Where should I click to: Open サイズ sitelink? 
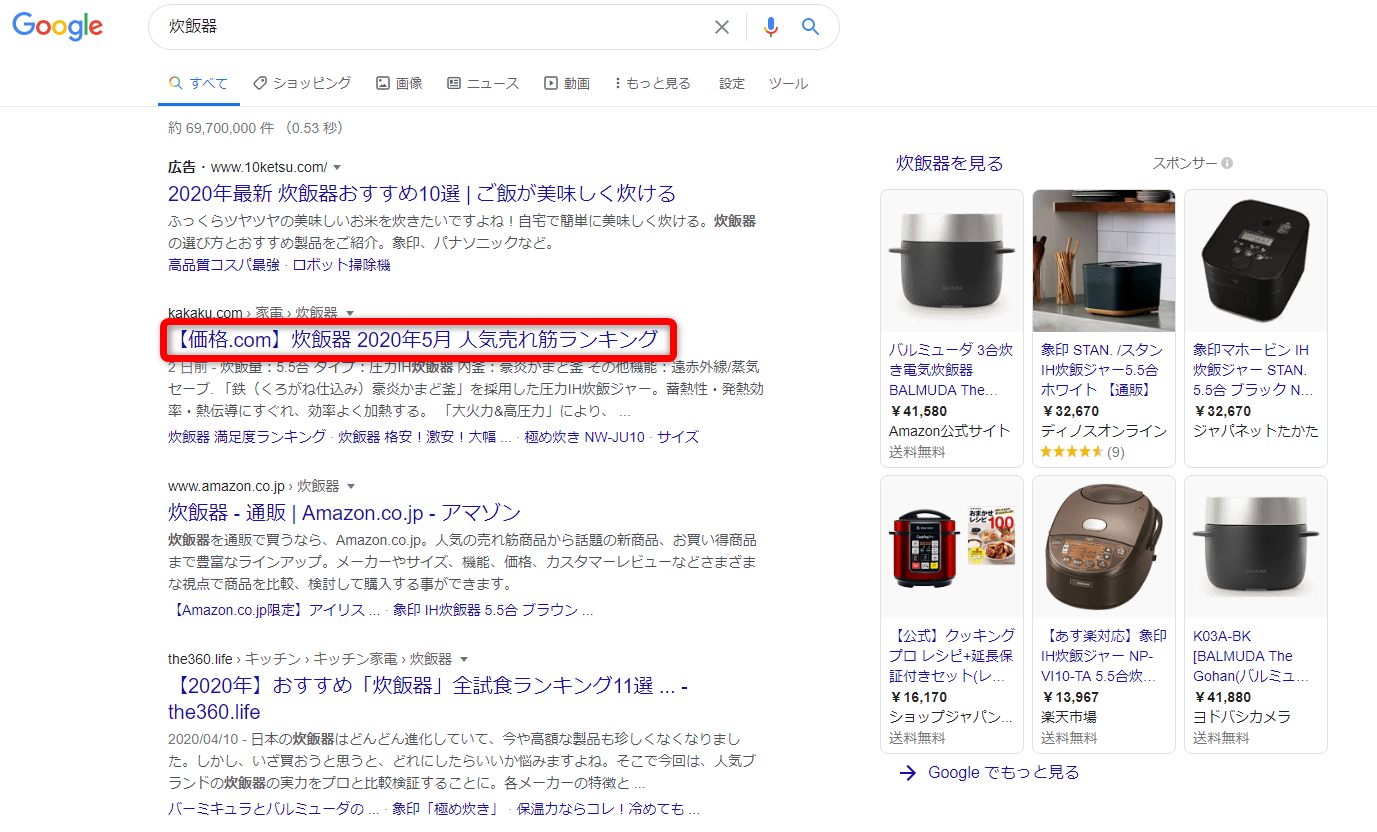678,437
